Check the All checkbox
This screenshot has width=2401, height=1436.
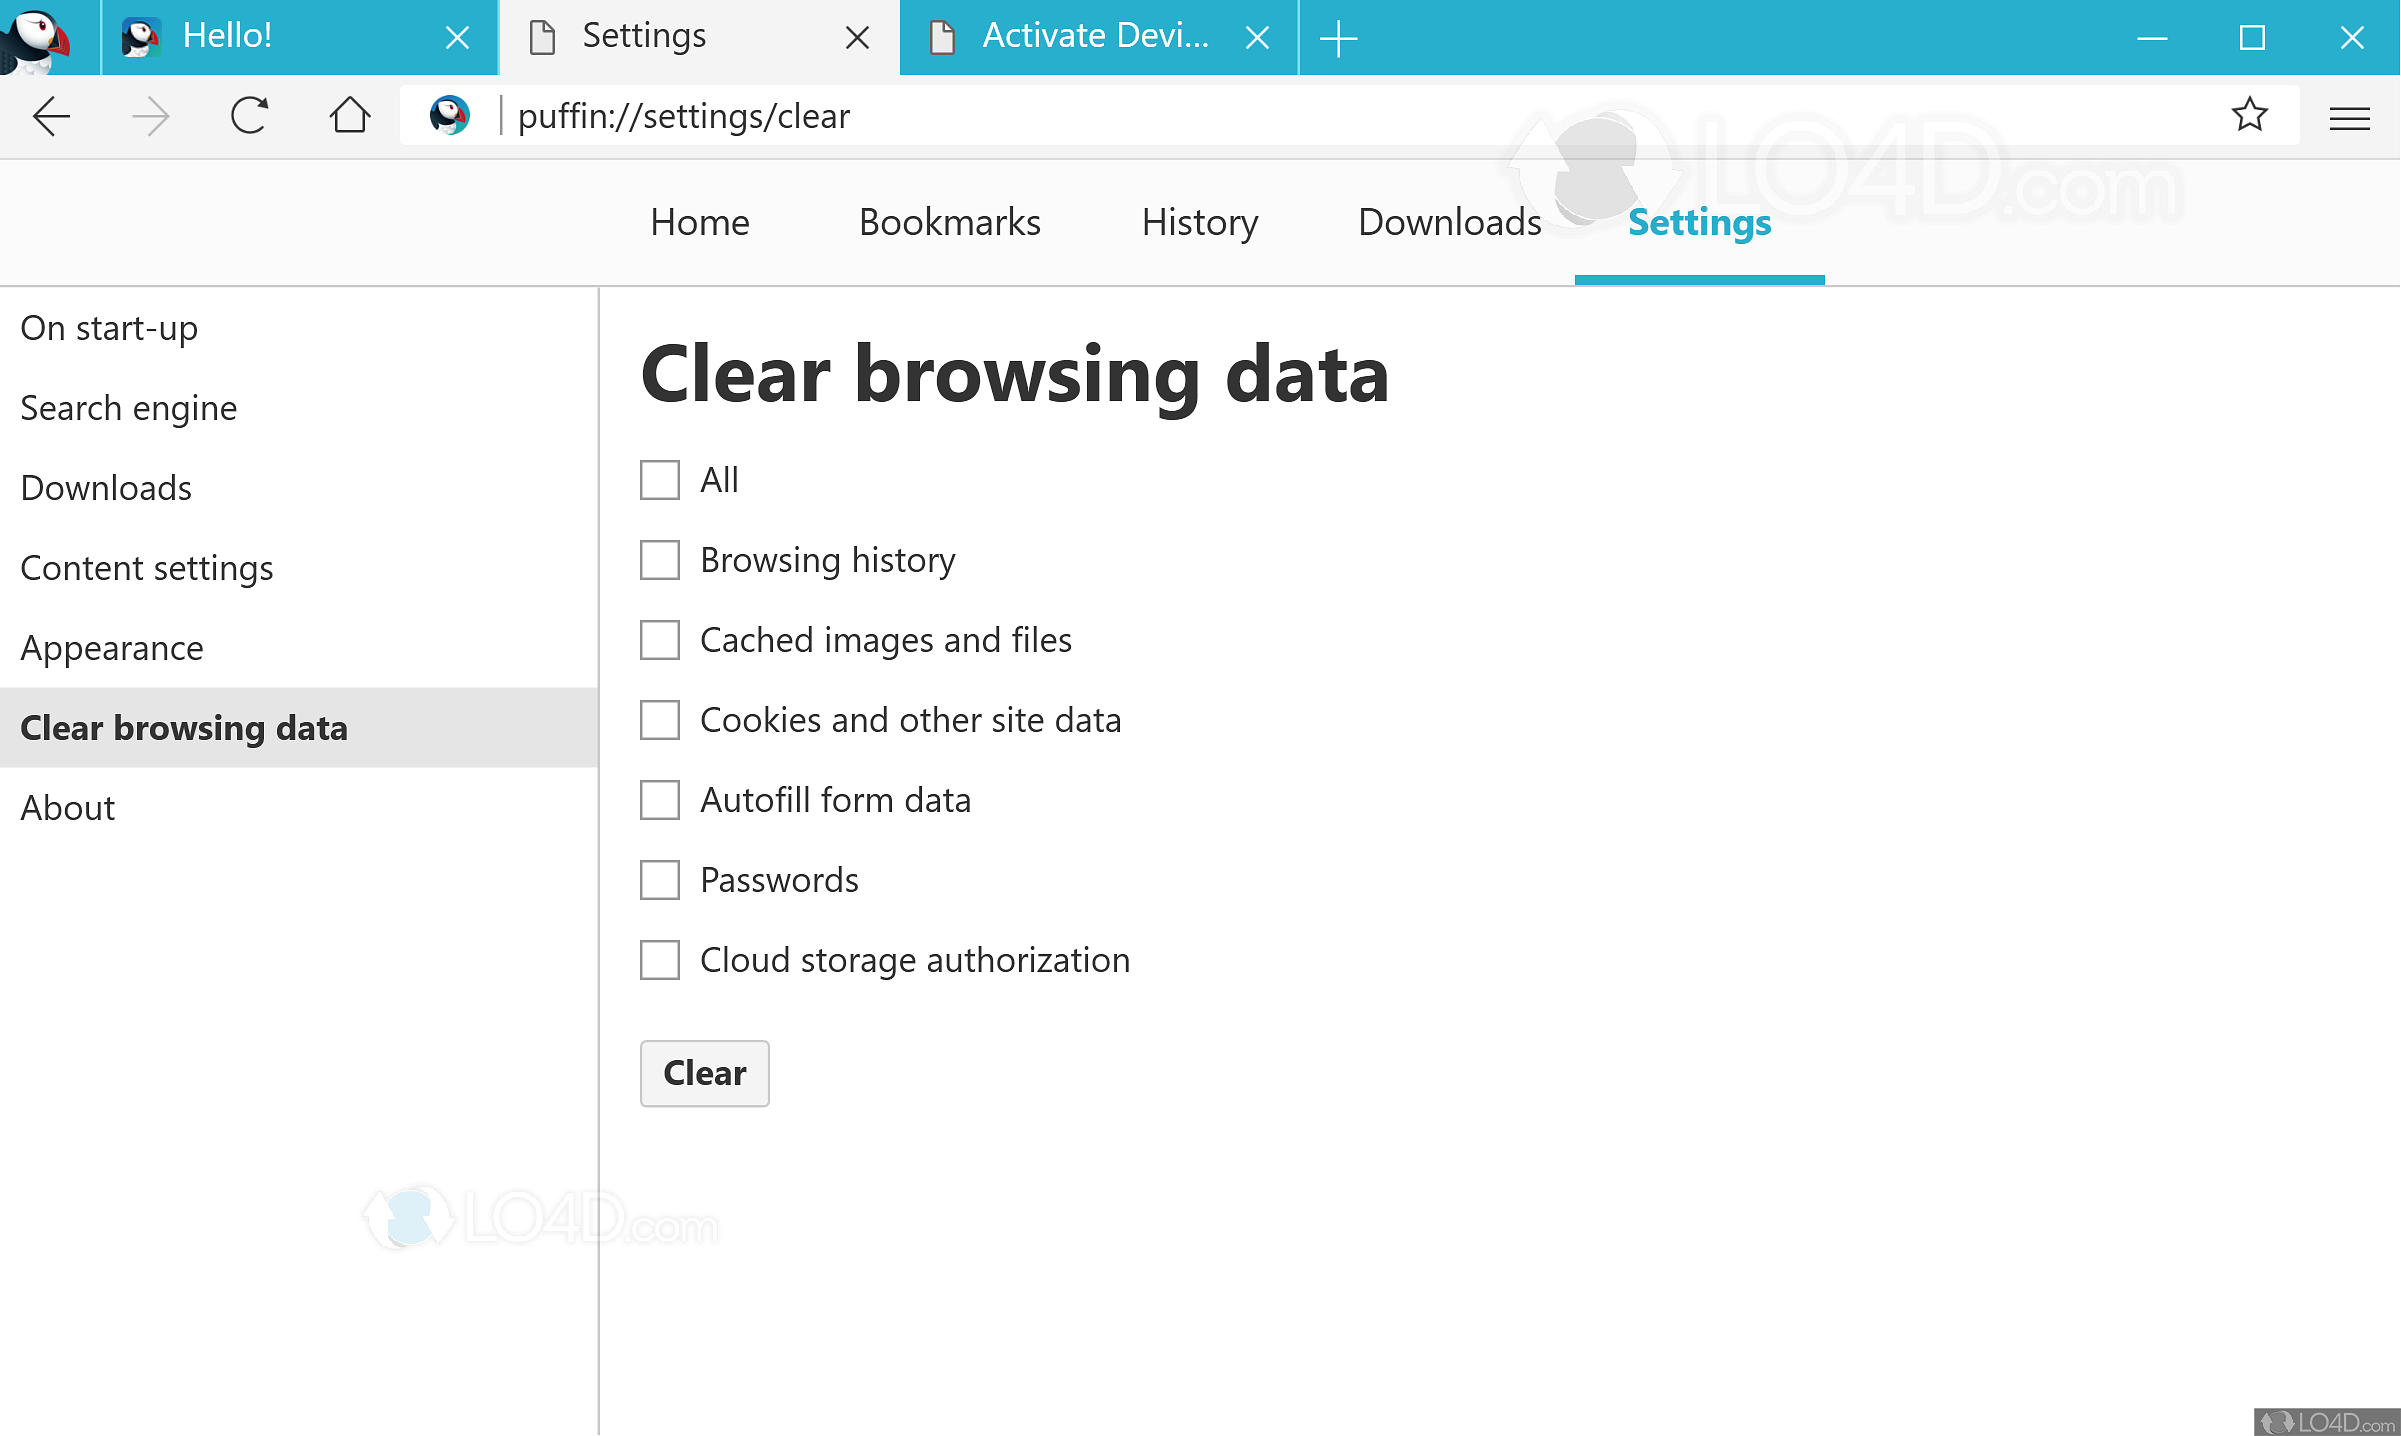[x=659, y=480]
